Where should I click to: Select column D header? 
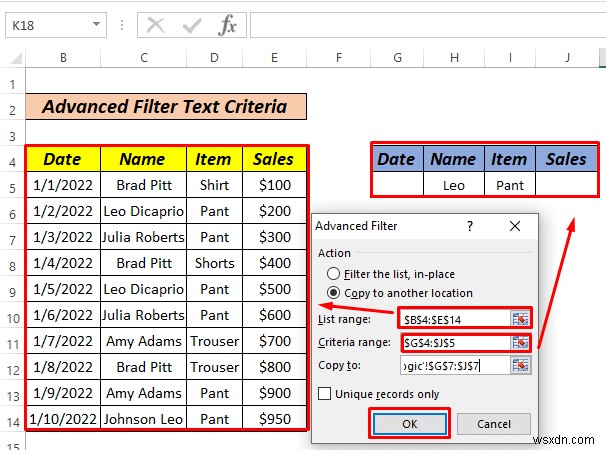(x=214, y=58)
